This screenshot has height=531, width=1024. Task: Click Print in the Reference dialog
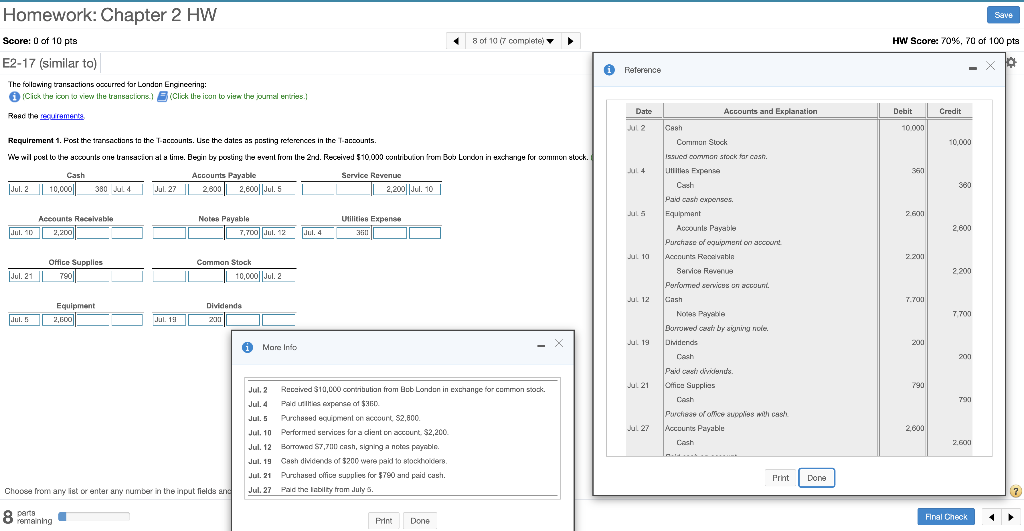pos(780,478)
